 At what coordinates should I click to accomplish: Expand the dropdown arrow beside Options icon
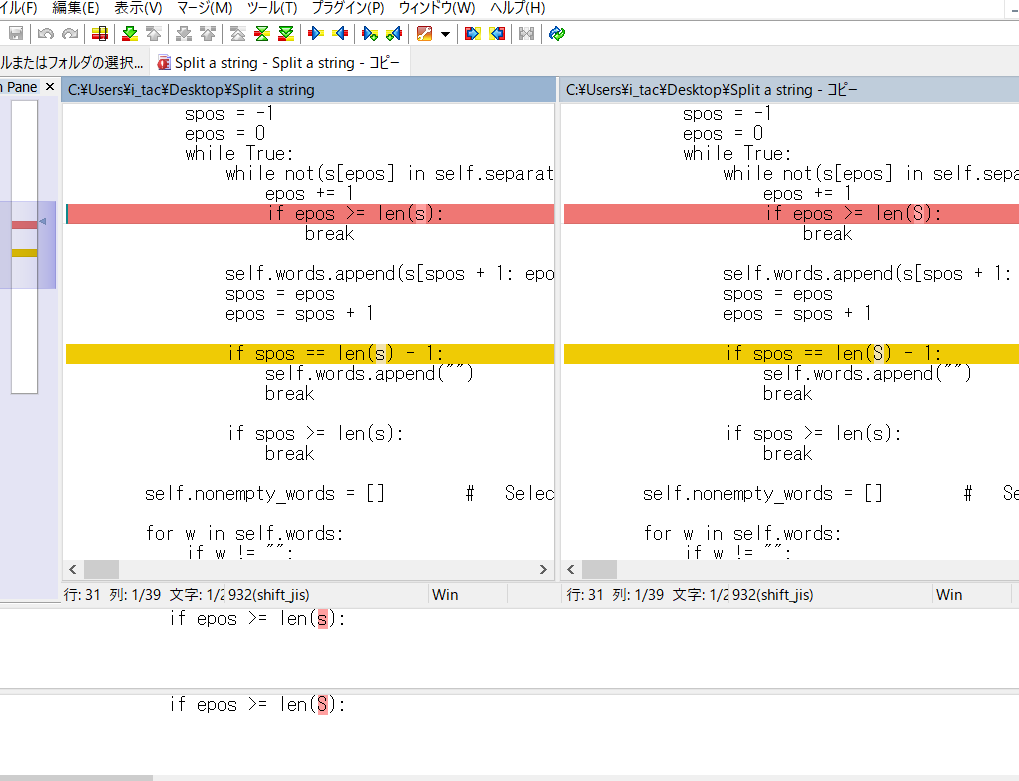[x=444, y=34]
